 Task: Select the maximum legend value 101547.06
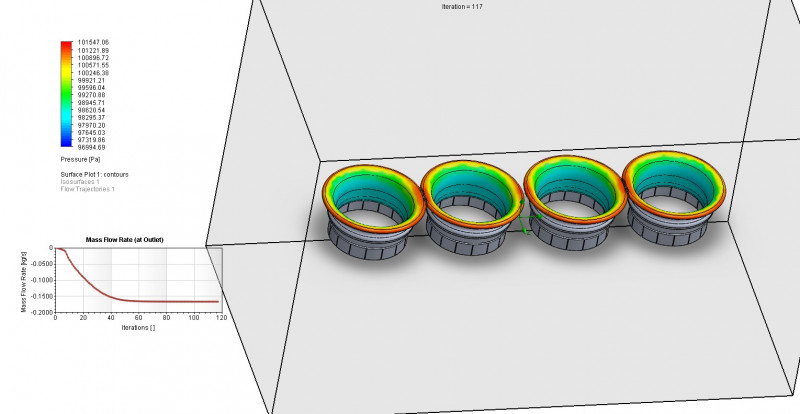(93, 42)
